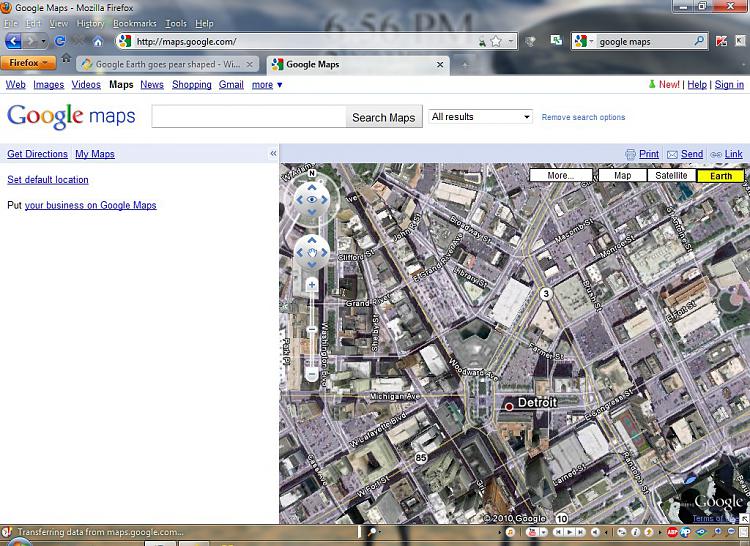Switch map view to Map mode

pyautogui.click(x=622, y=175)
